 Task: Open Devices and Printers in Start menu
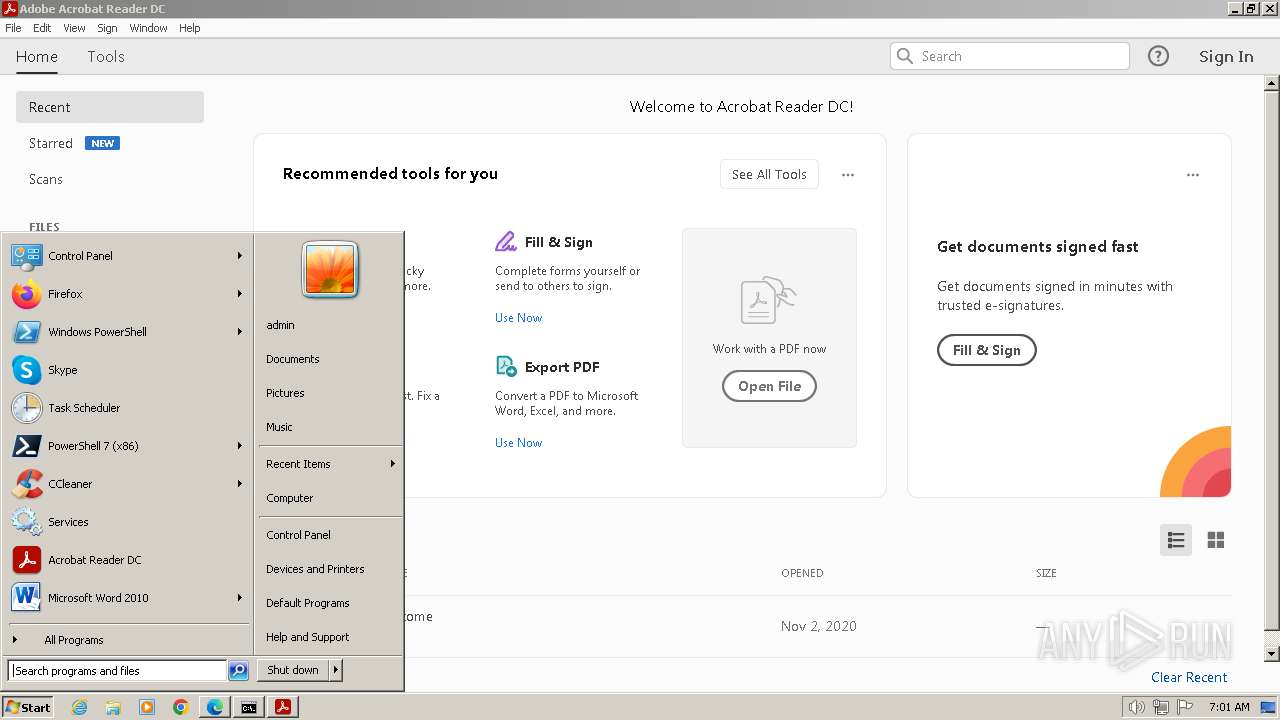(x=315, y=569)
